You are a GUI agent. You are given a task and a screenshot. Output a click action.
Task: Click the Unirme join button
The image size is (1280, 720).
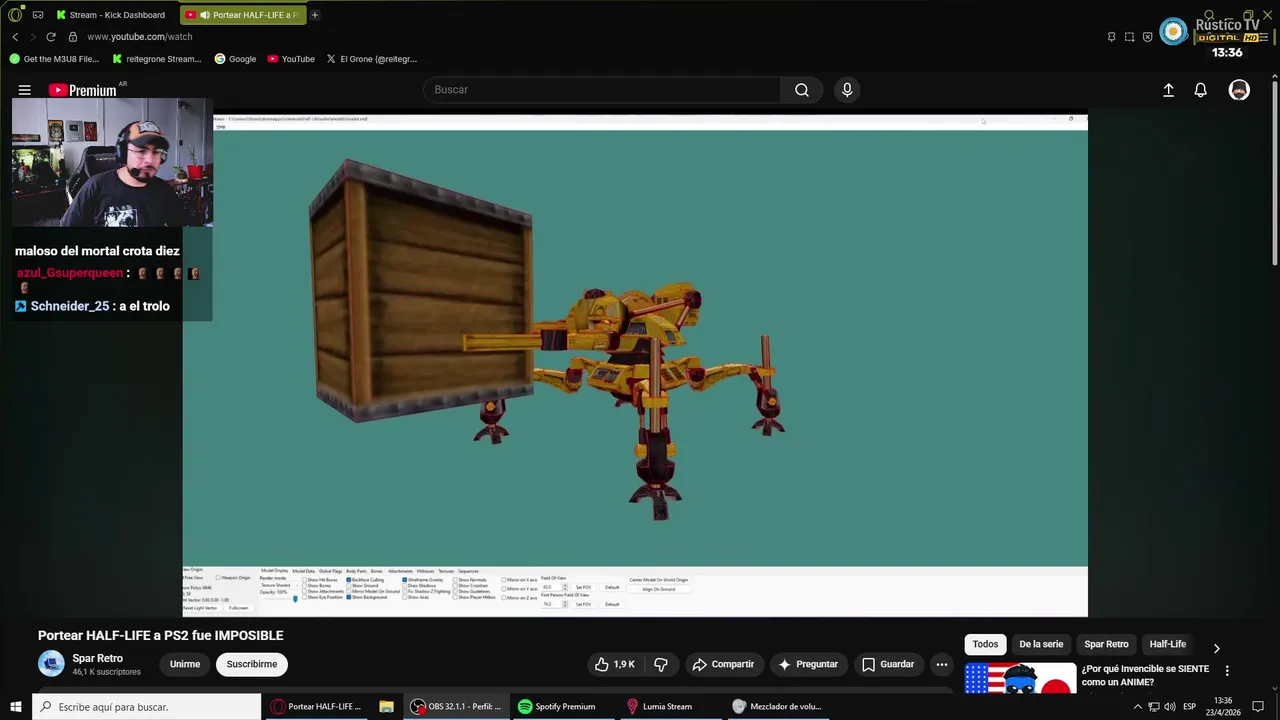[x=185, y=664]
